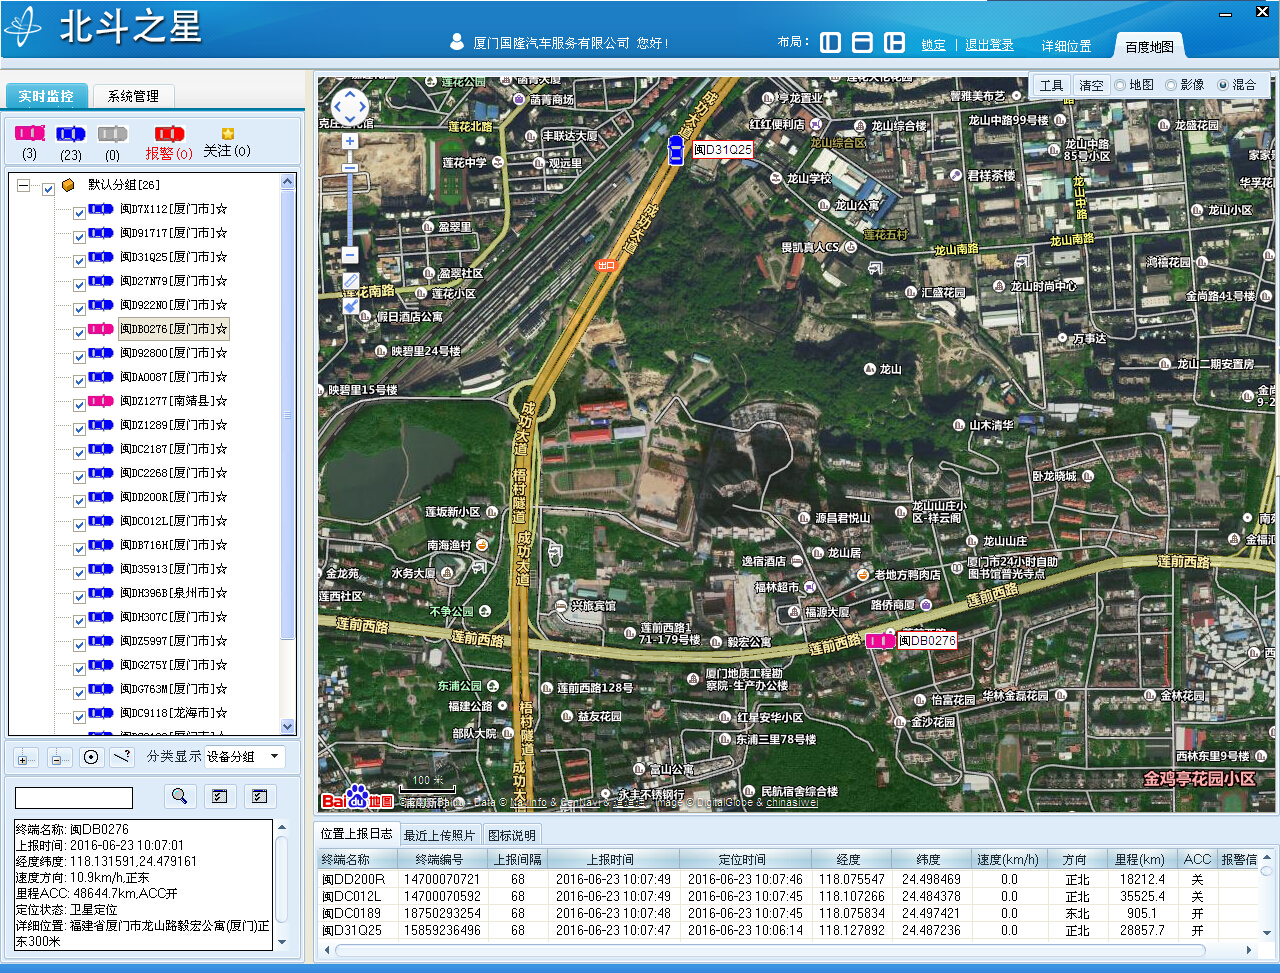Viewport: 1280px width, 973px height.
Task: Click the brush clear tool on map
Action: click(x=351, y=305)
